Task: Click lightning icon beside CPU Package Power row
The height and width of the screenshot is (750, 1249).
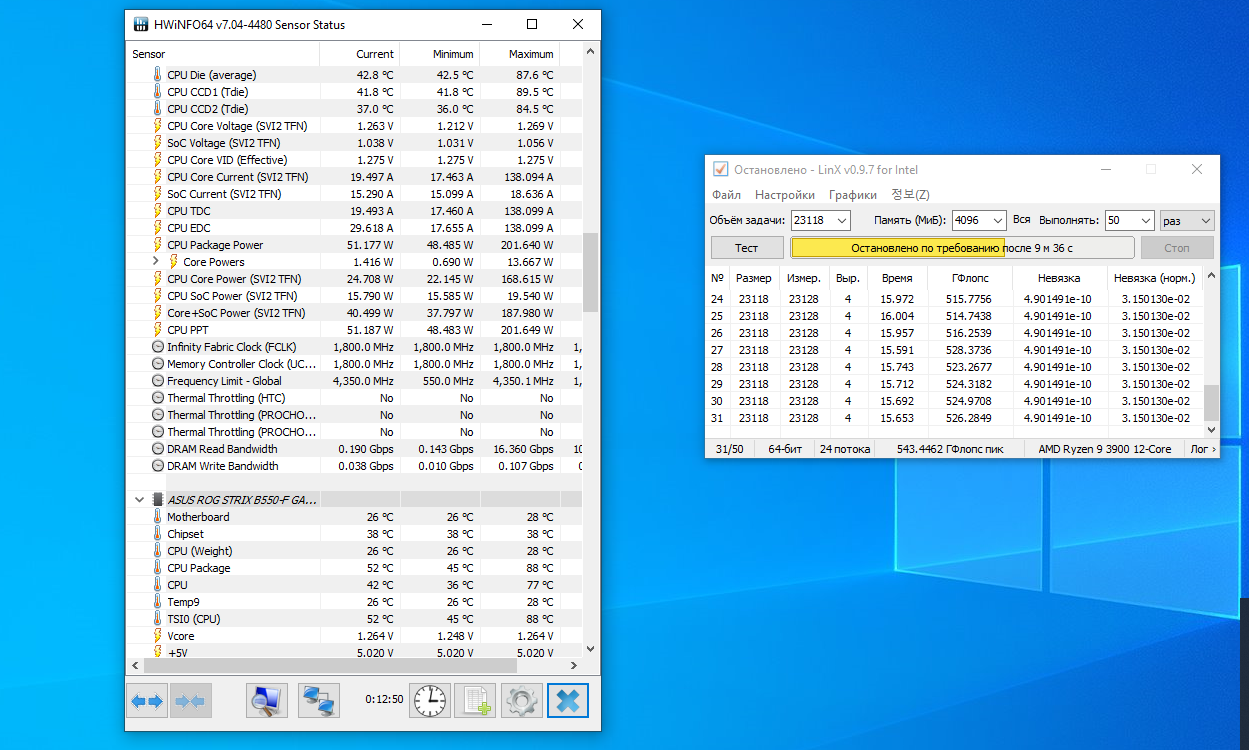Action: (157, 245)
